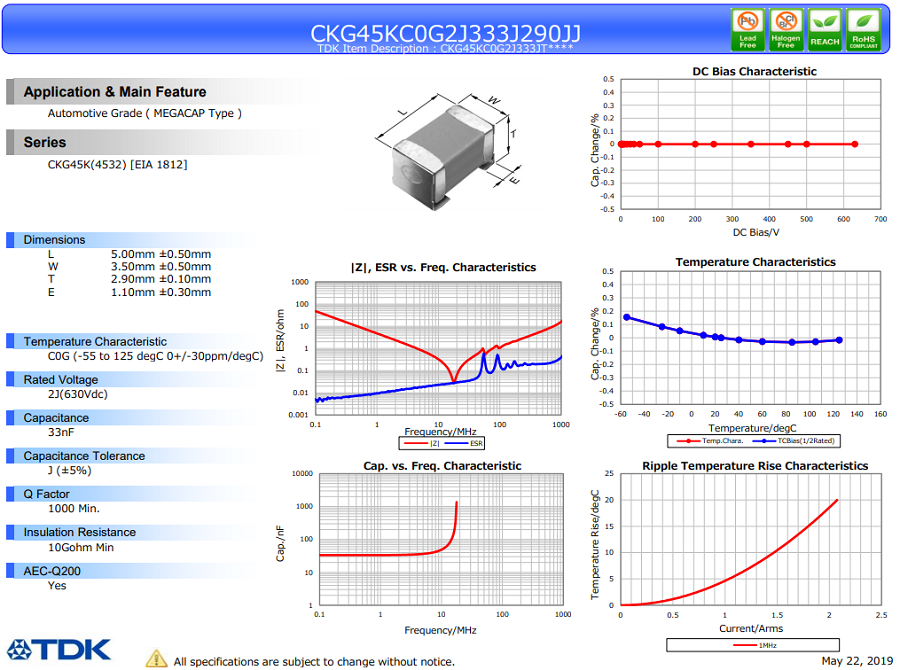Viewport: 900px width, 670px height.
Task: Select the 1000 Min. value
Action: (x=73, y=509)
